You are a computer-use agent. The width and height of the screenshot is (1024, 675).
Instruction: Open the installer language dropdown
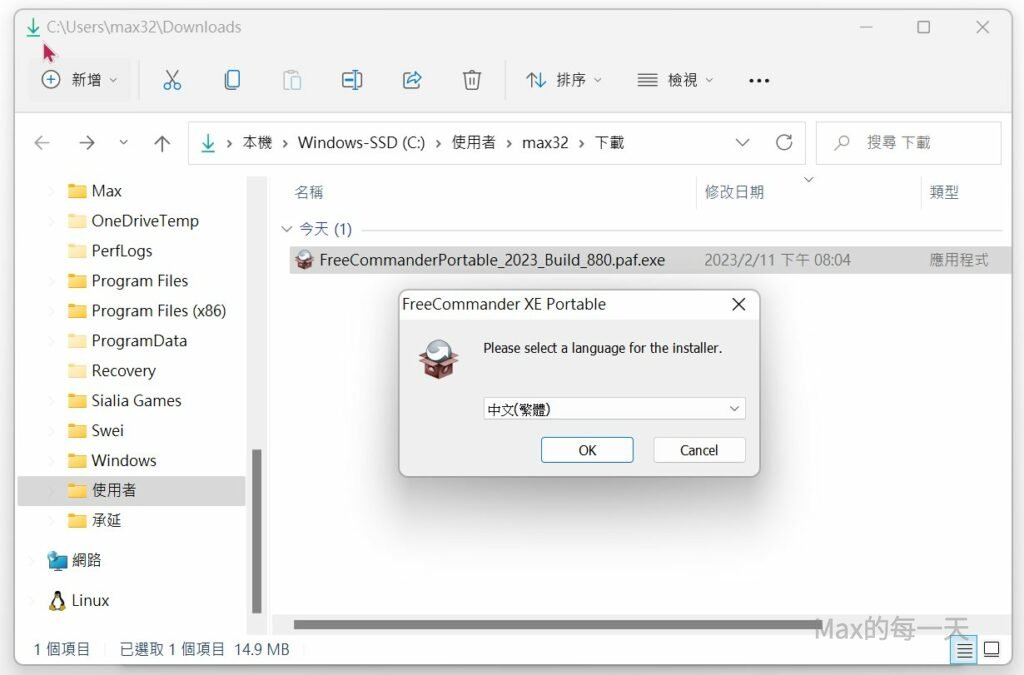(614, 409)
